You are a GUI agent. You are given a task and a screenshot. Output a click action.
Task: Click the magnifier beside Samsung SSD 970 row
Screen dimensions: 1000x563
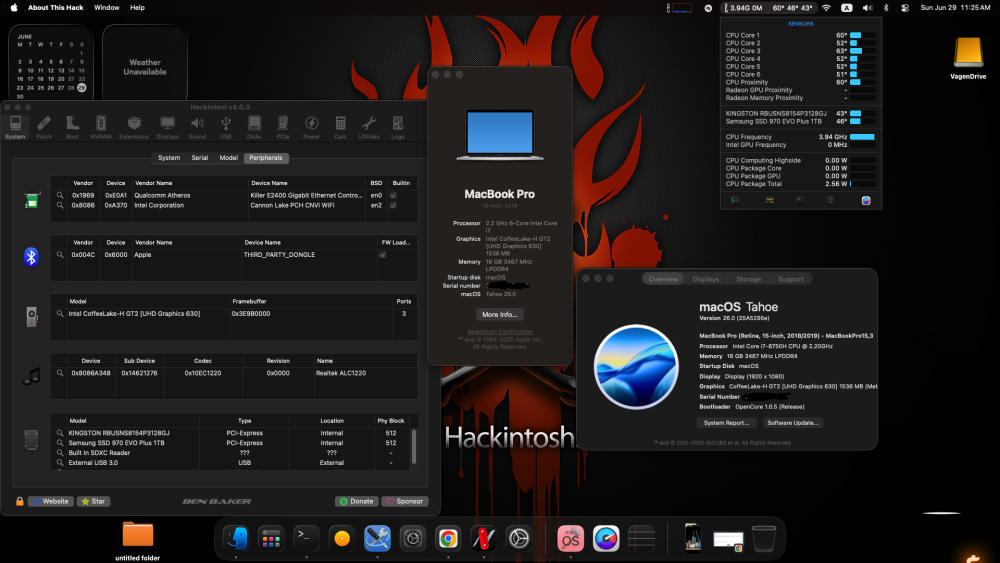point(60,442)
